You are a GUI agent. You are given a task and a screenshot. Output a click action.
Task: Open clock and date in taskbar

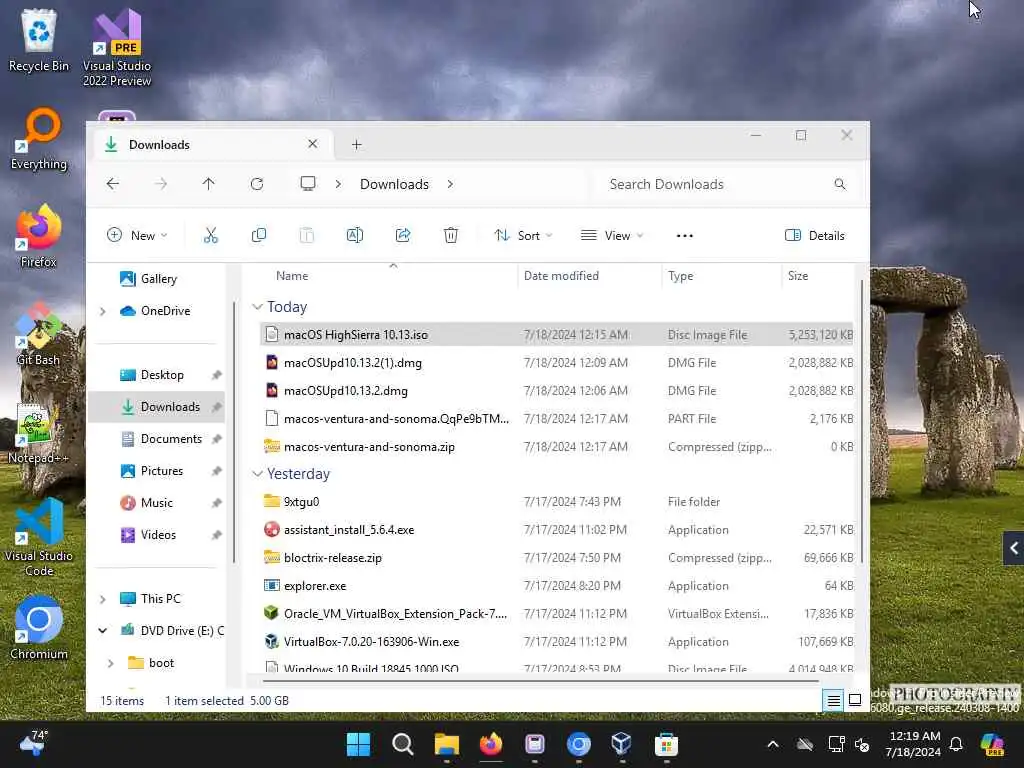[914, 744]
